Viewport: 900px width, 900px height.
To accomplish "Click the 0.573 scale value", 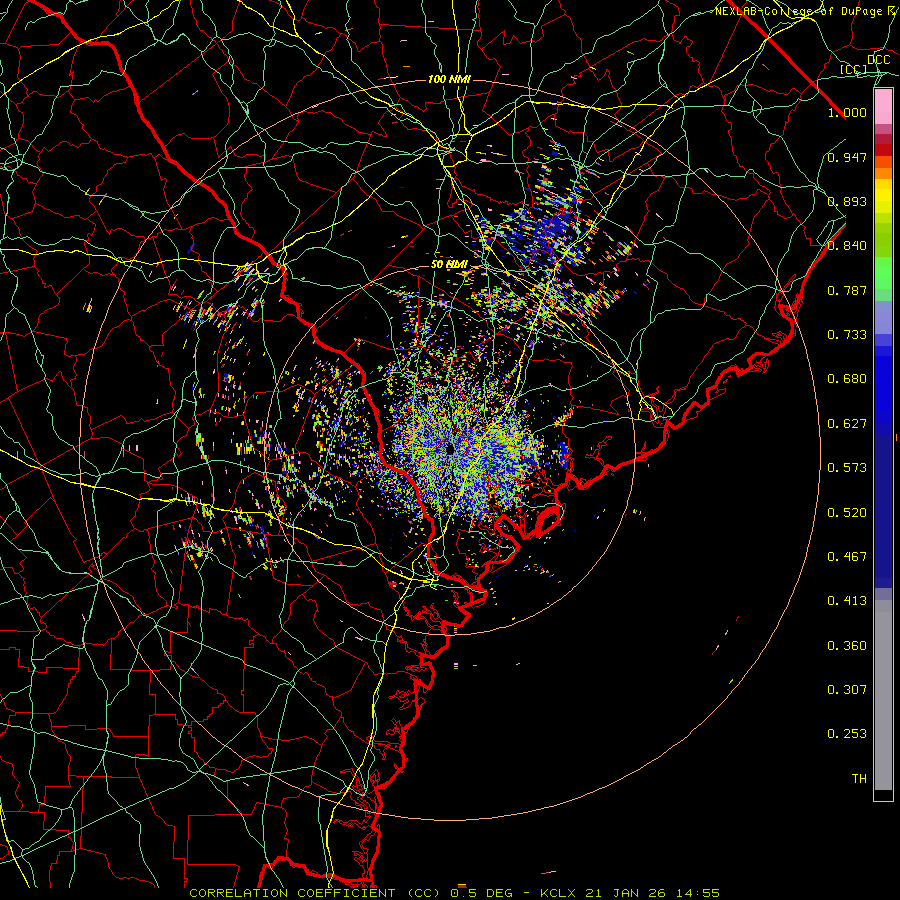I will (x=847, y=468).
